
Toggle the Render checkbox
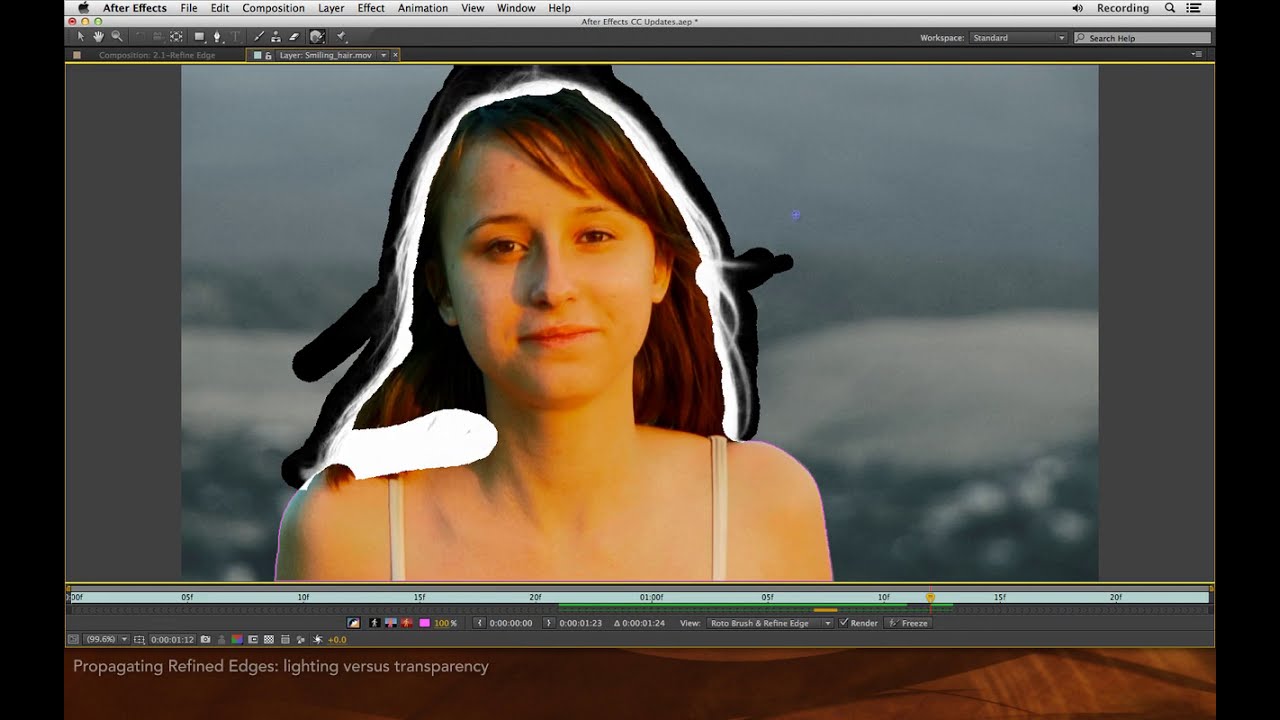(x=844, y=623)
